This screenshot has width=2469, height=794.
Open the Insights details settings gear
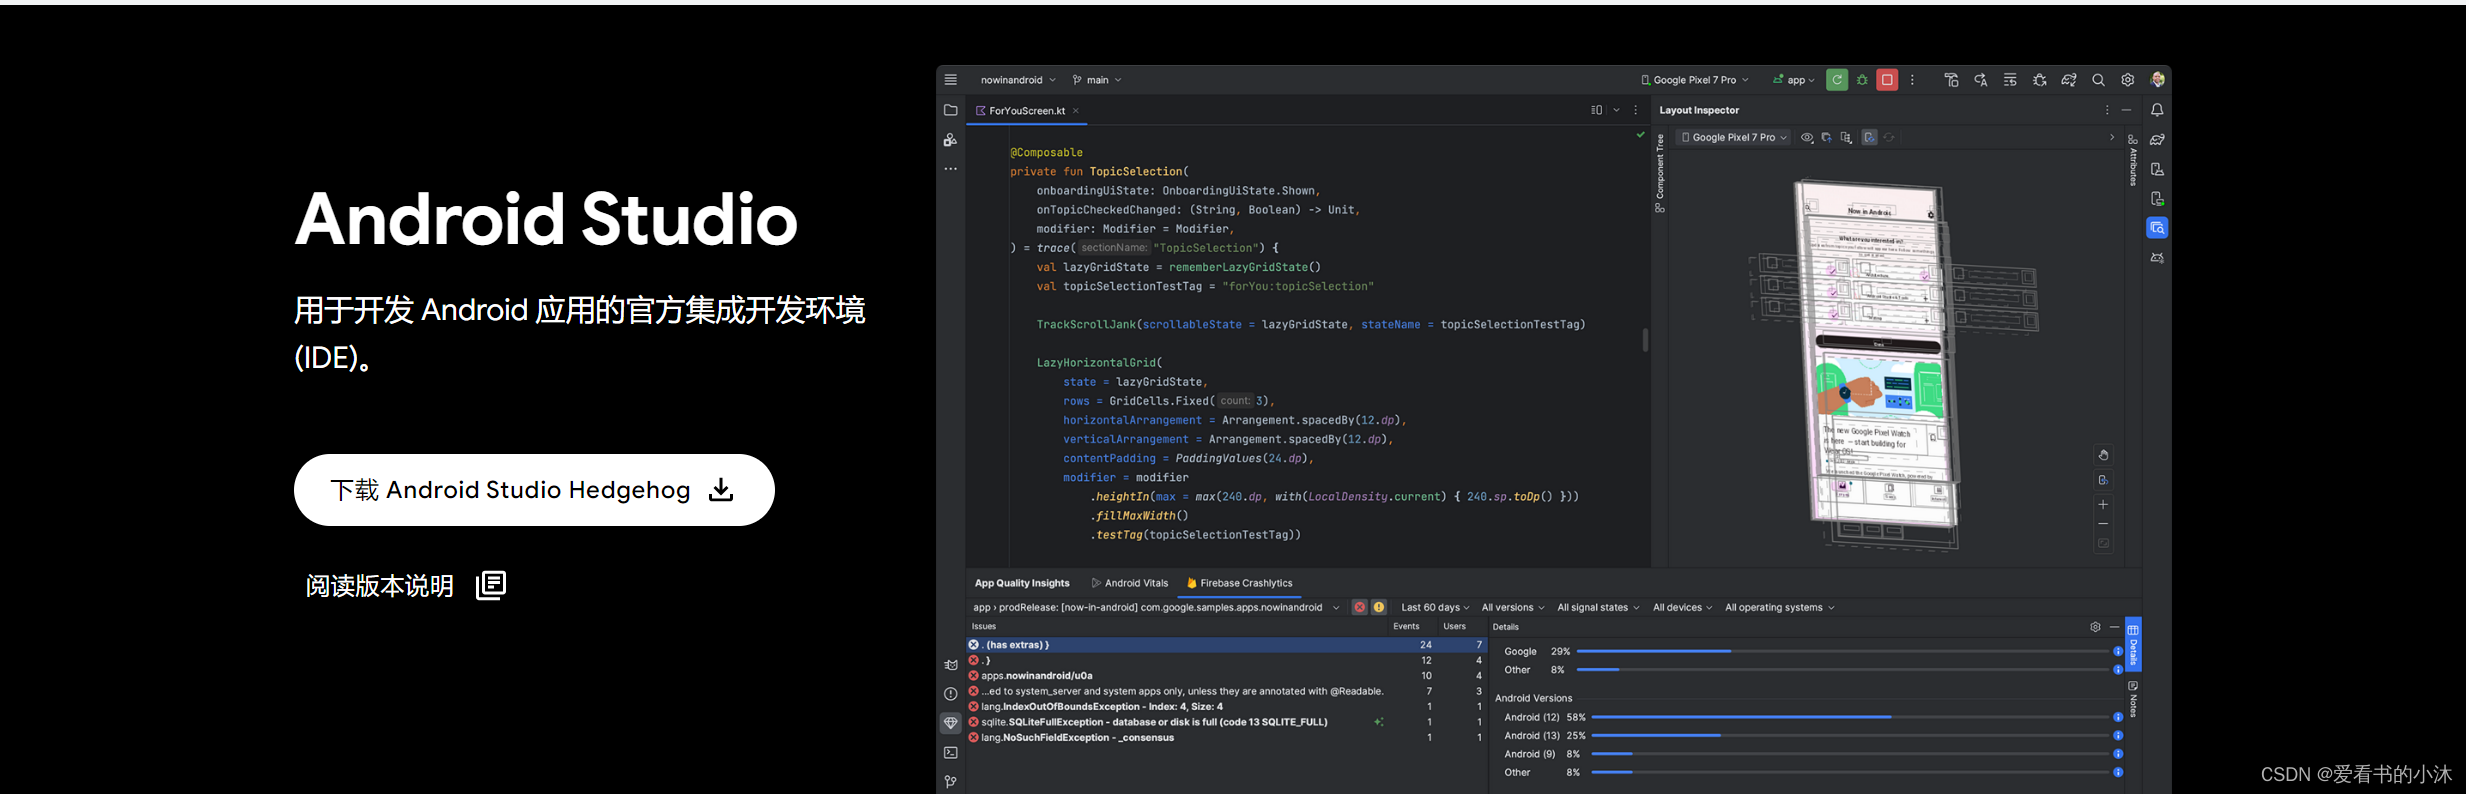click(x=2095, y=627)
